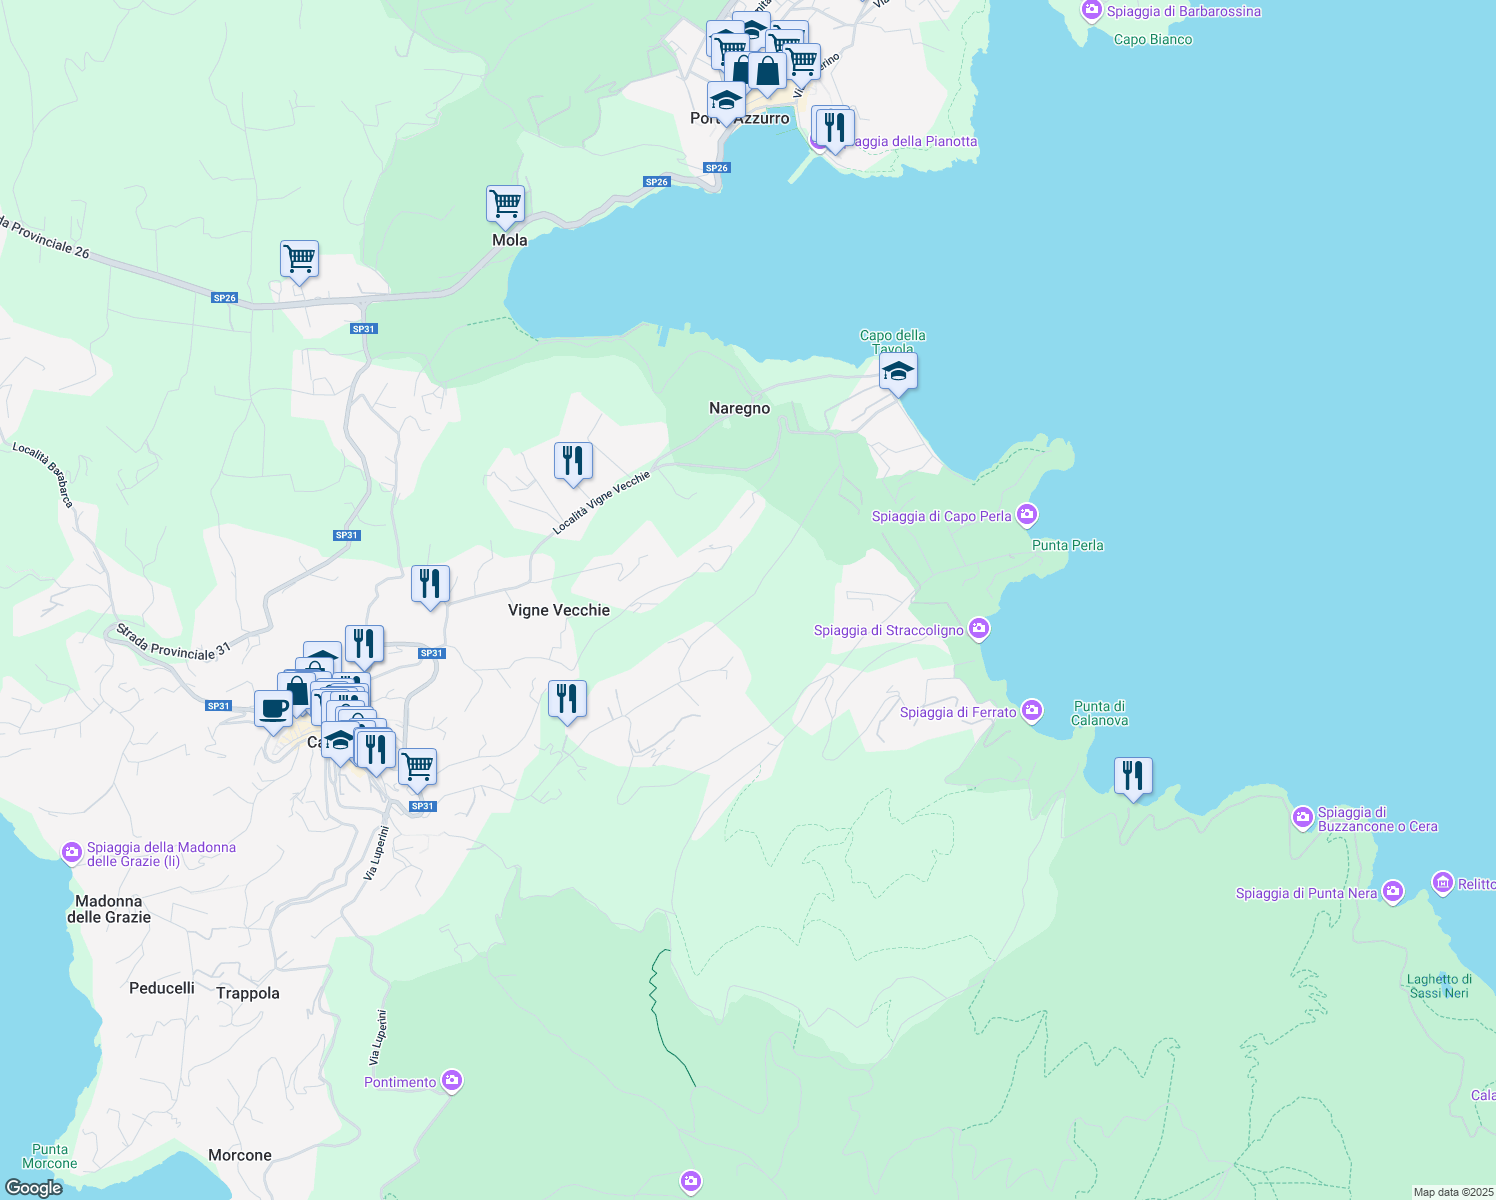Click Laghetto di Sassi Neri label

coord(1440,986)
